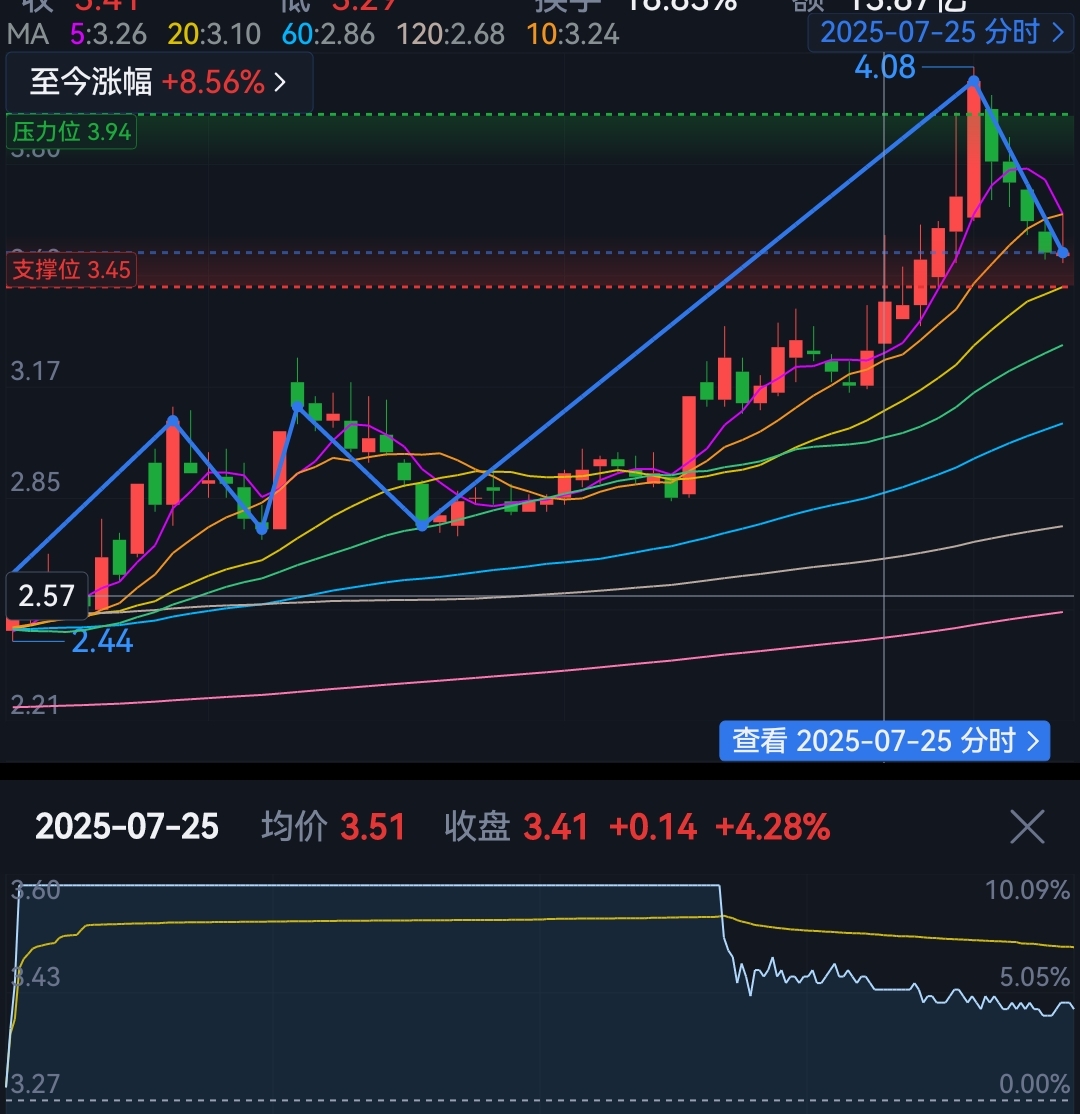
Task: Select the 支撑位 3.45 label
Action: [71, 270]
